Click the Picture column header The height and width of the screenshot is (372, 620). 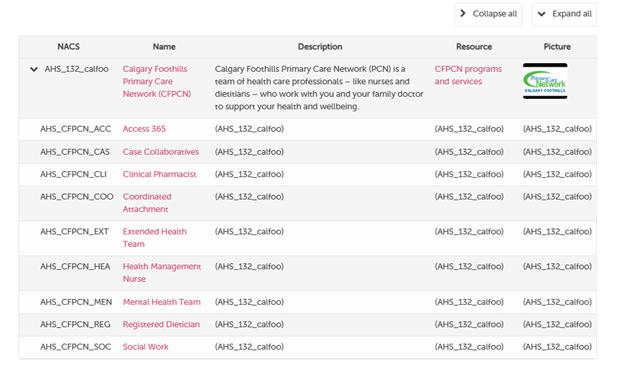pyautogui.click(x=557, y=47)
